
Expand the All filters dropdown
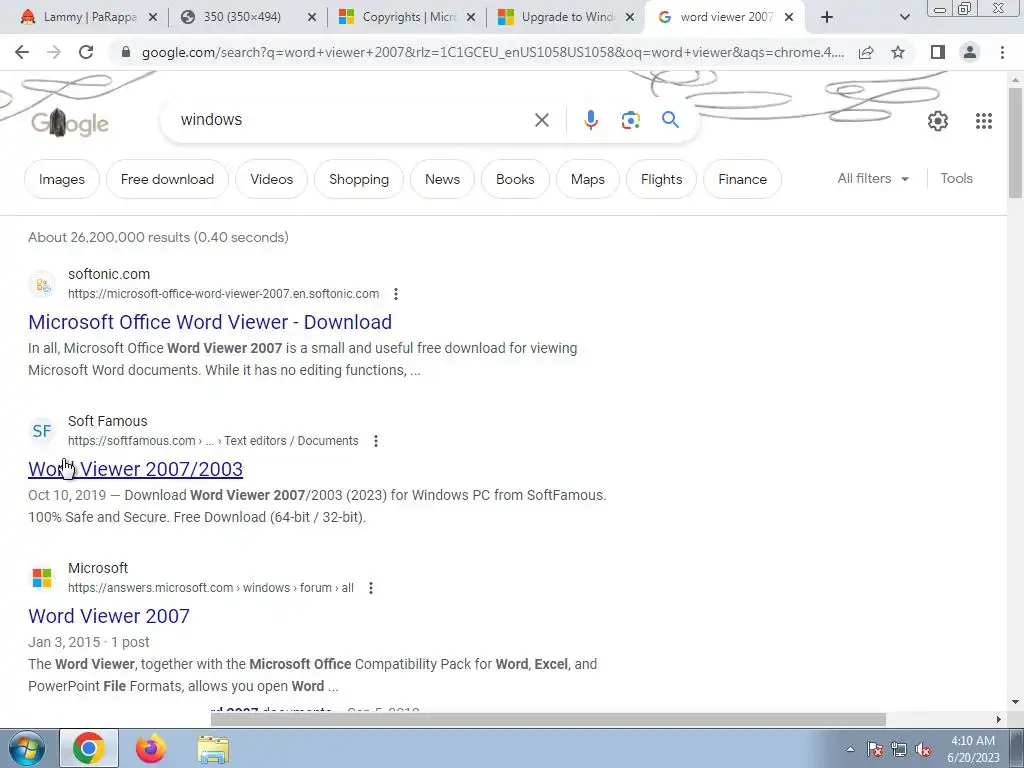(x=873, y=178)
